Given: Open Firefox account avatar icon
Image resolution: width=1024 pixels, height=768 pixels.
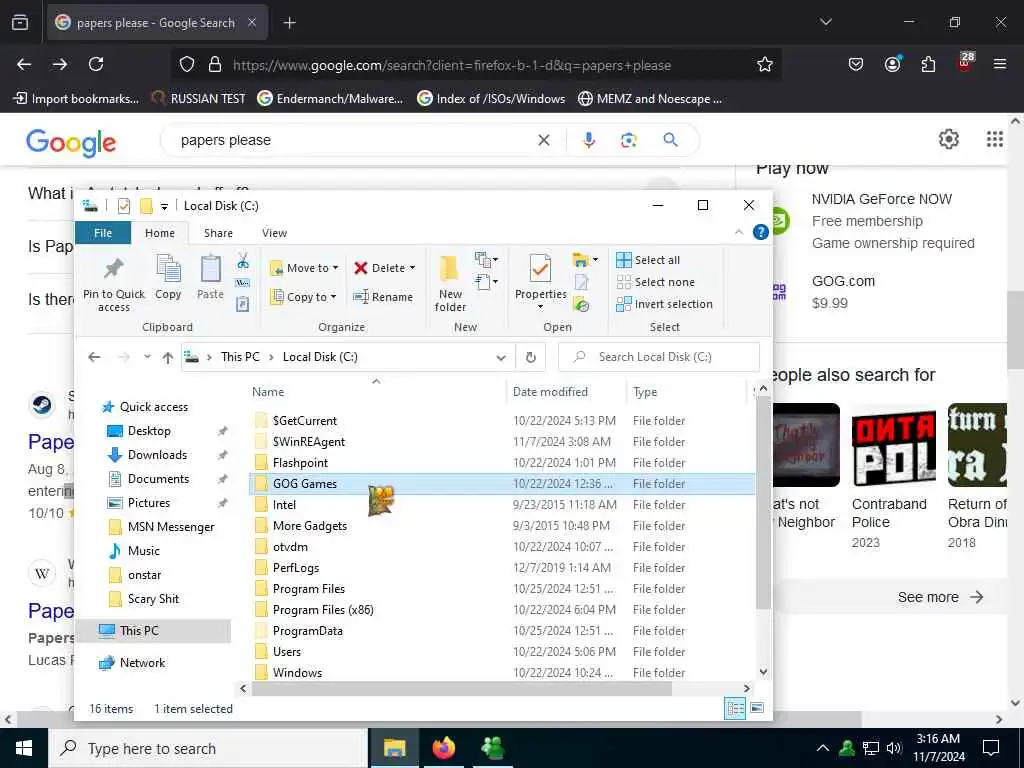Looking at the screenshot, I should (892, 64).
